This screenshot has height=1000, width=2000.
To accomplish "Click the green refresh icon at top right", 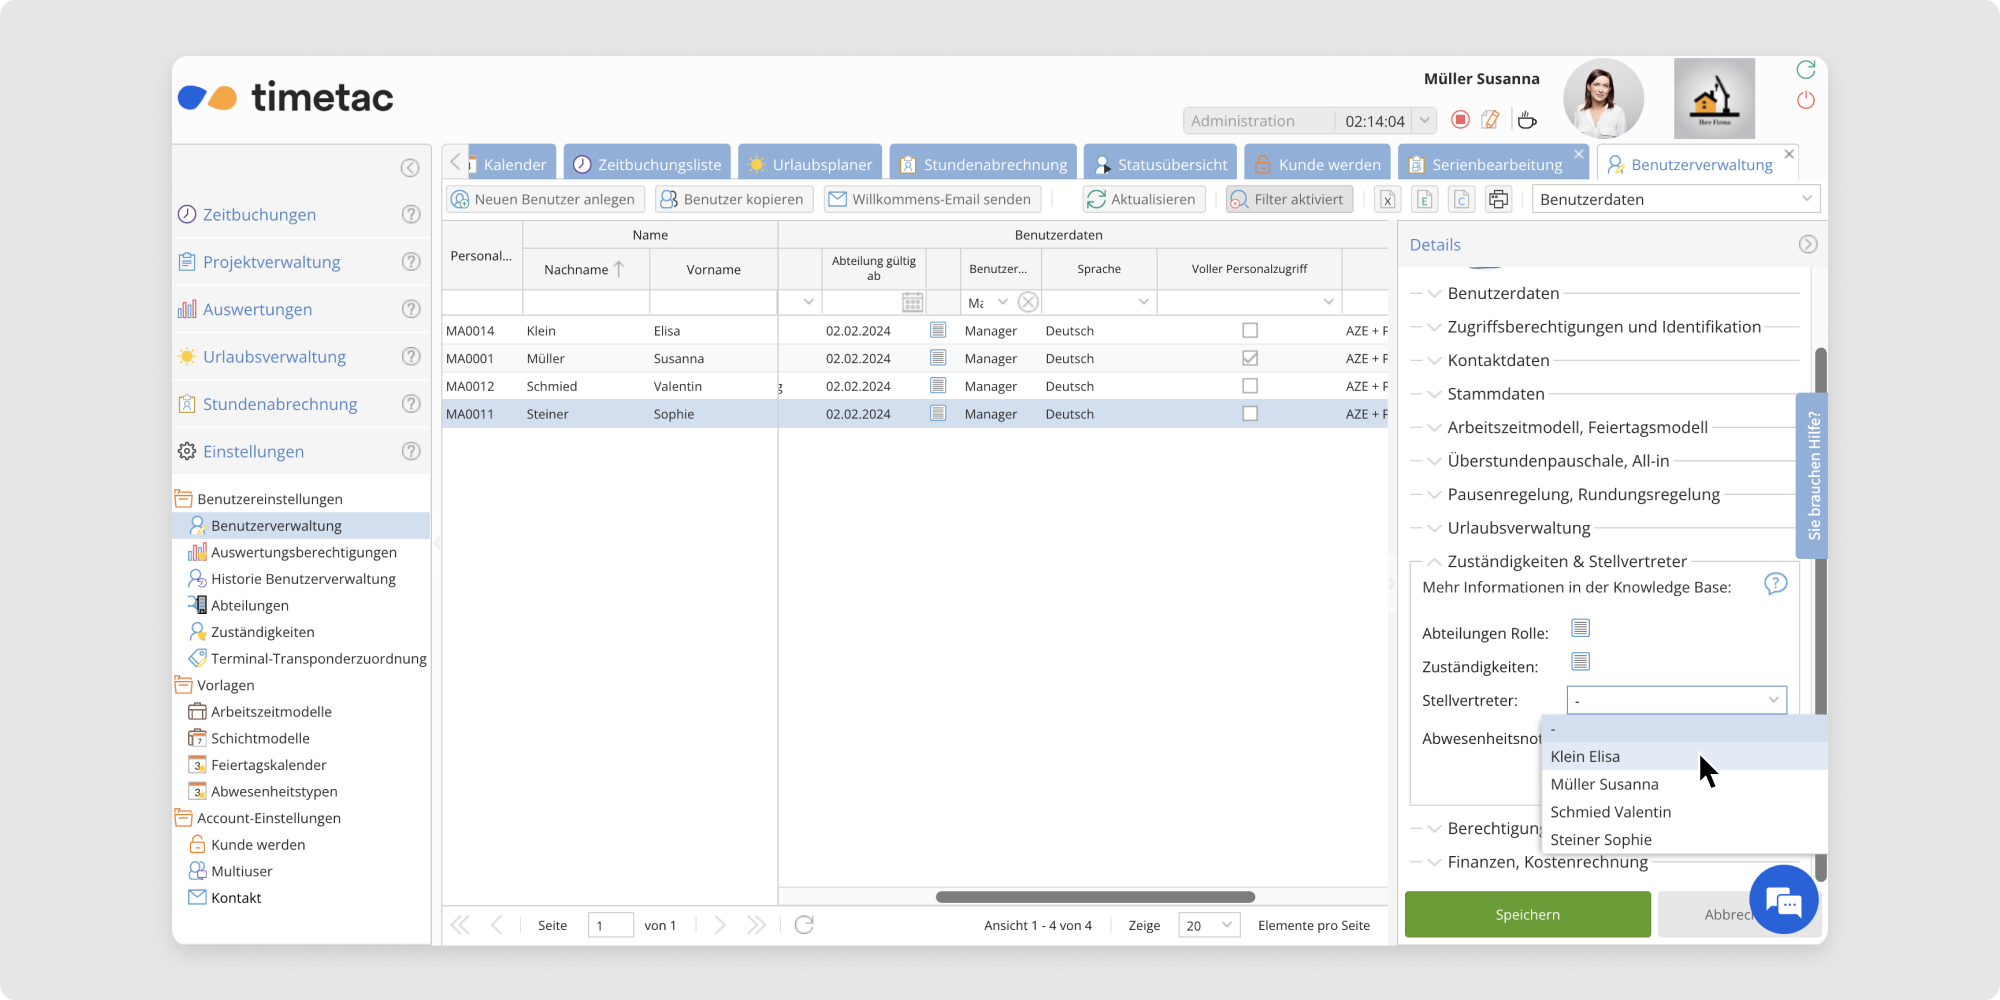I will (1805, 69).
